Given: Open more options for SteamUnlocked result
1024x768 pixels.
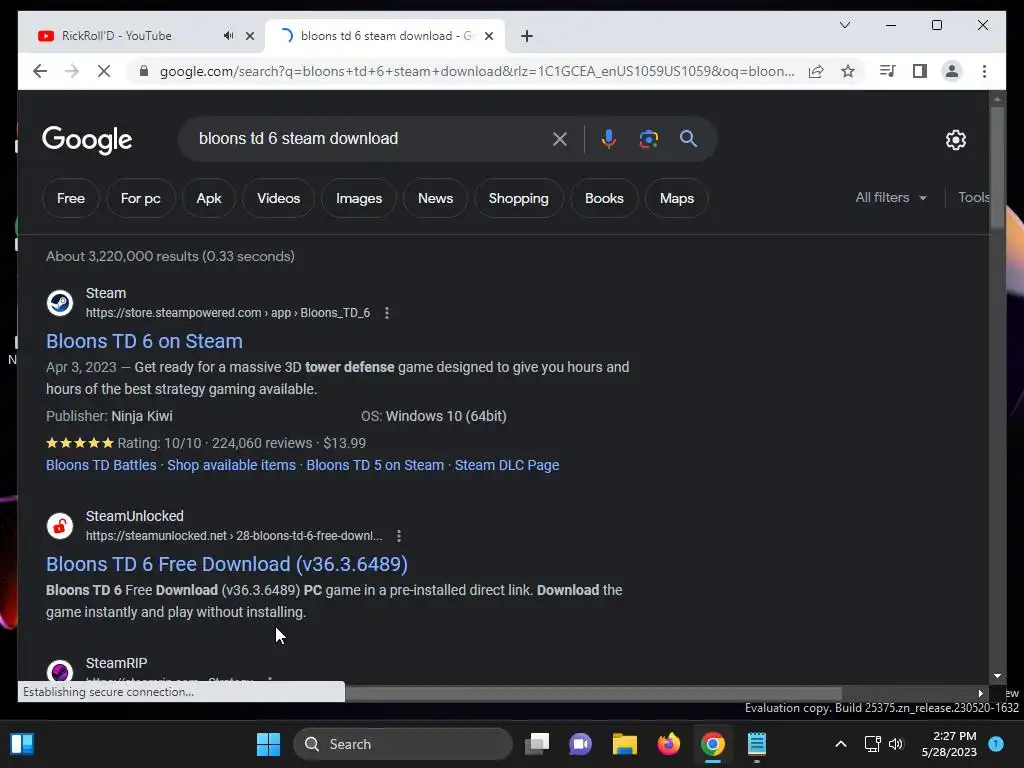Looking at the screenshot, I should click(x=399, y=536).
